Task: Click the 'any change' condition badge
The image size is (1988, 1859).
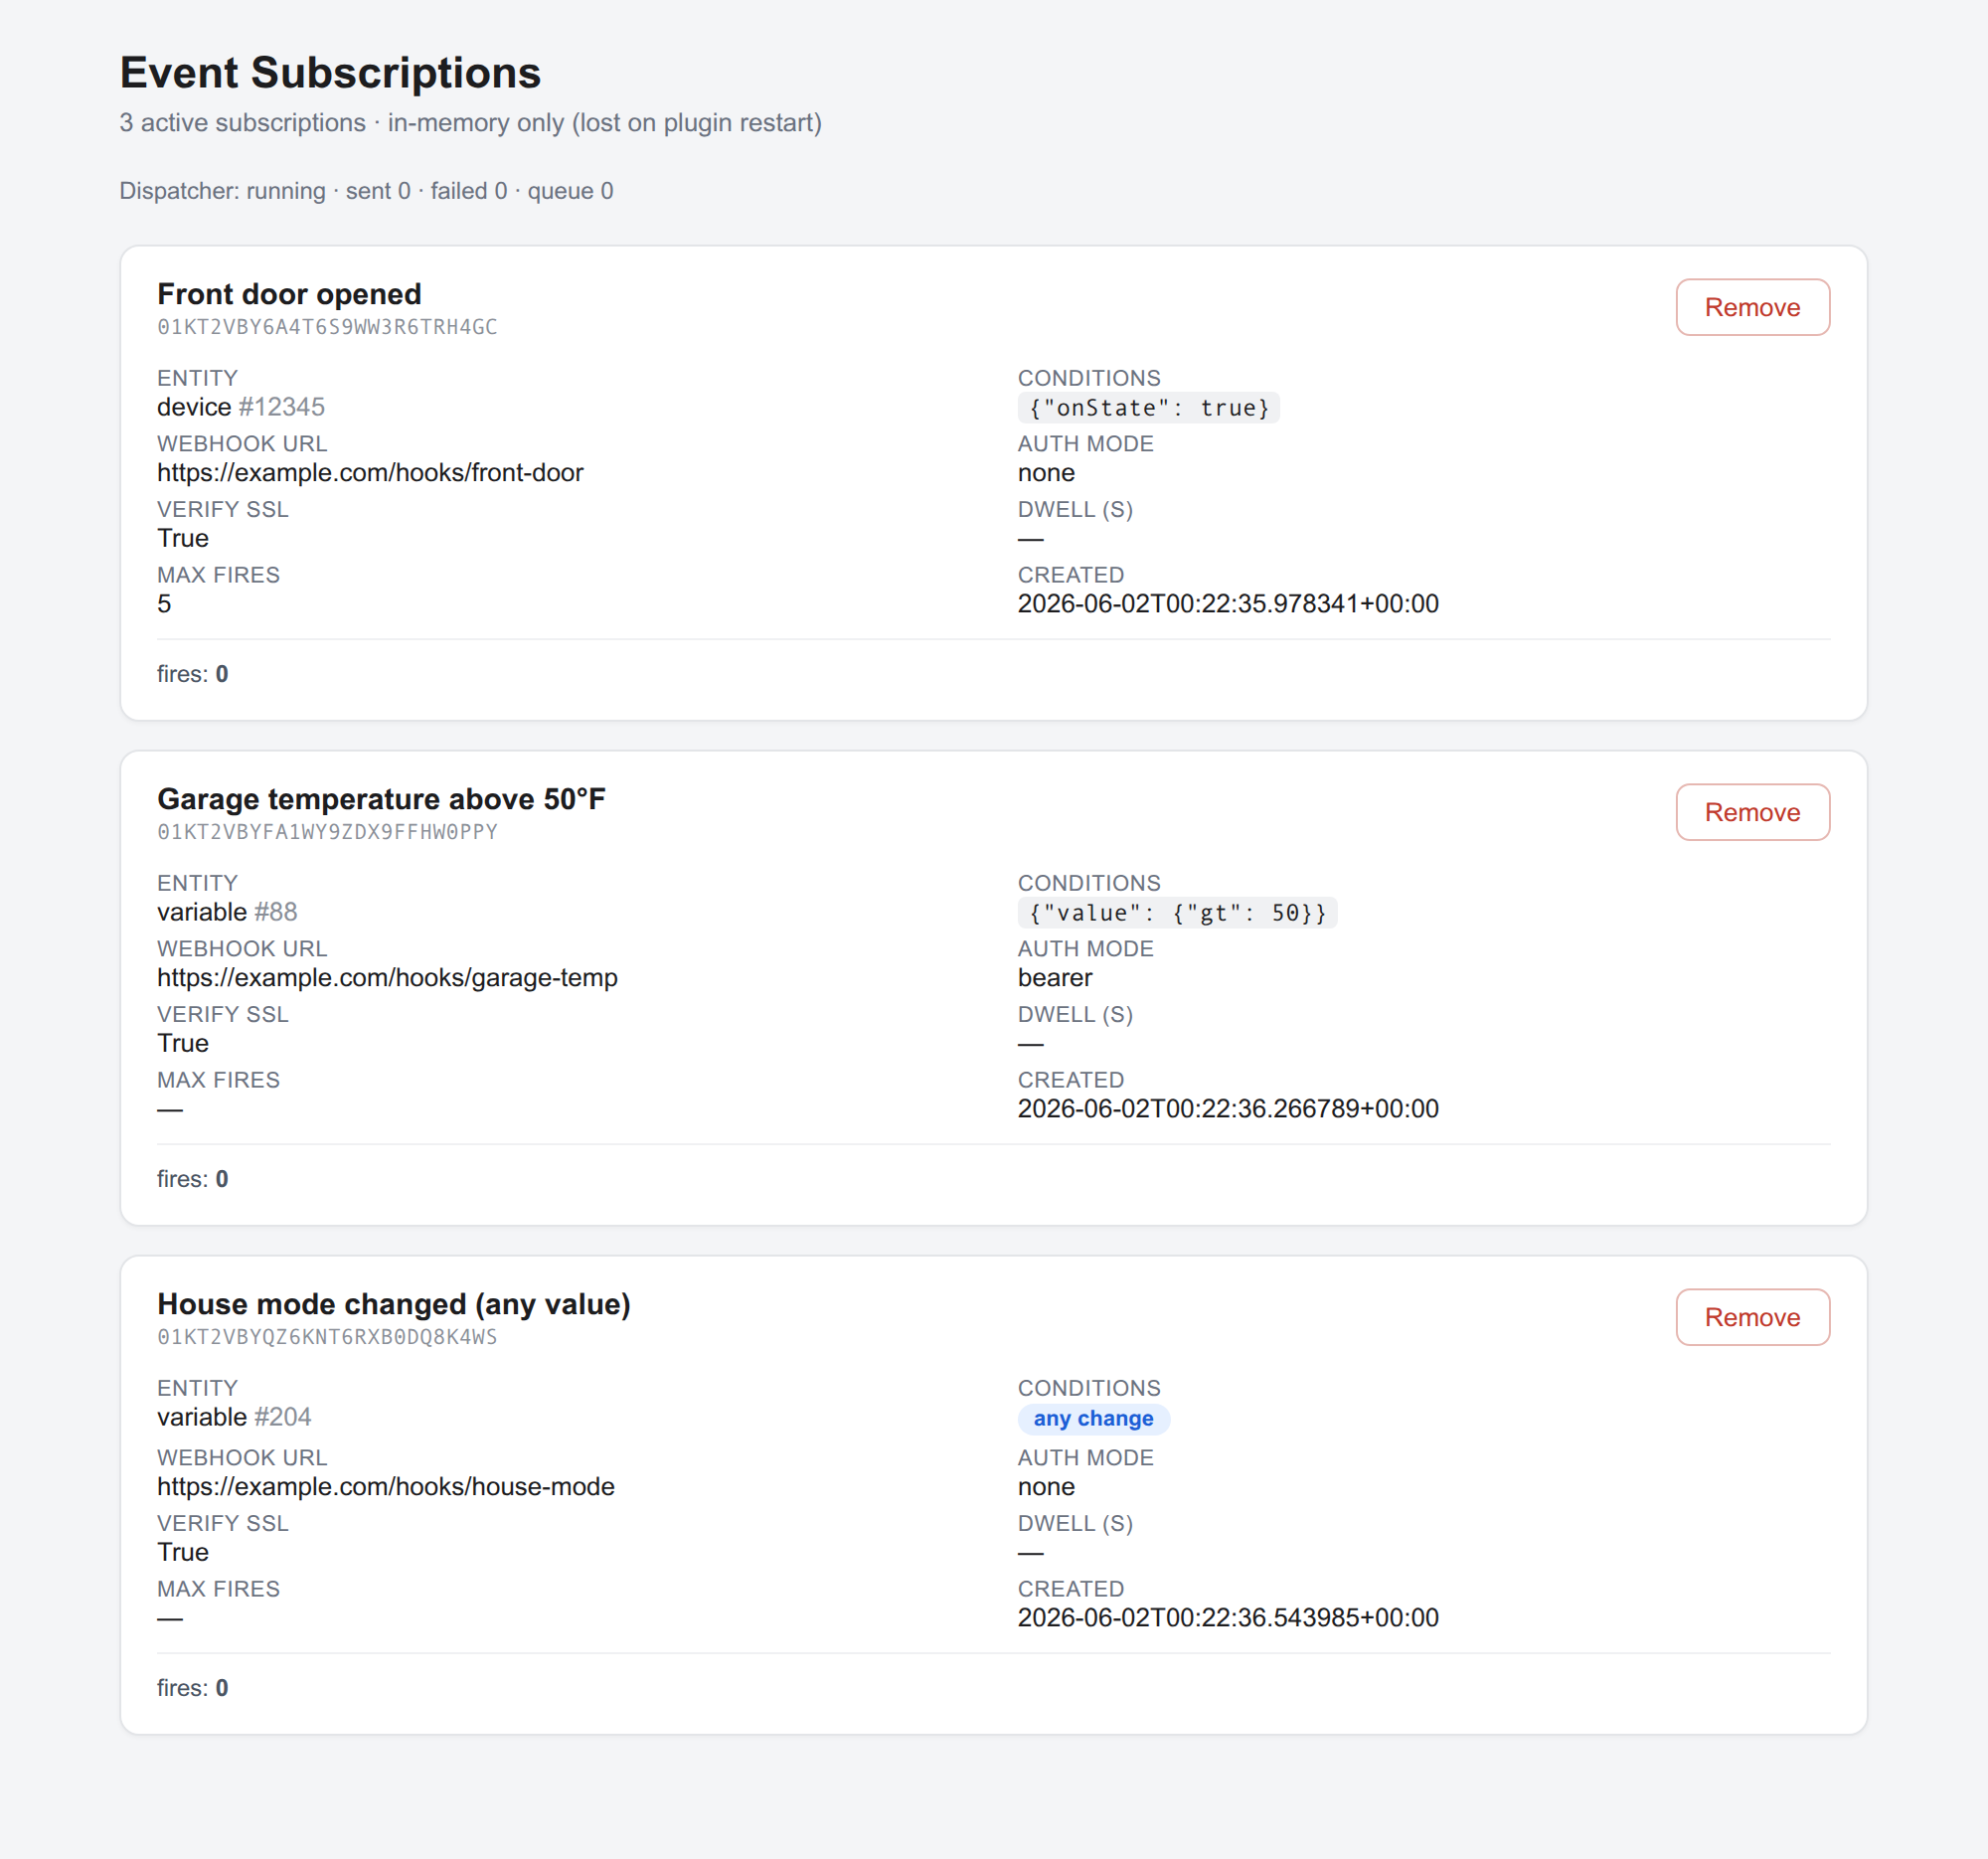Action: 1093,1419
